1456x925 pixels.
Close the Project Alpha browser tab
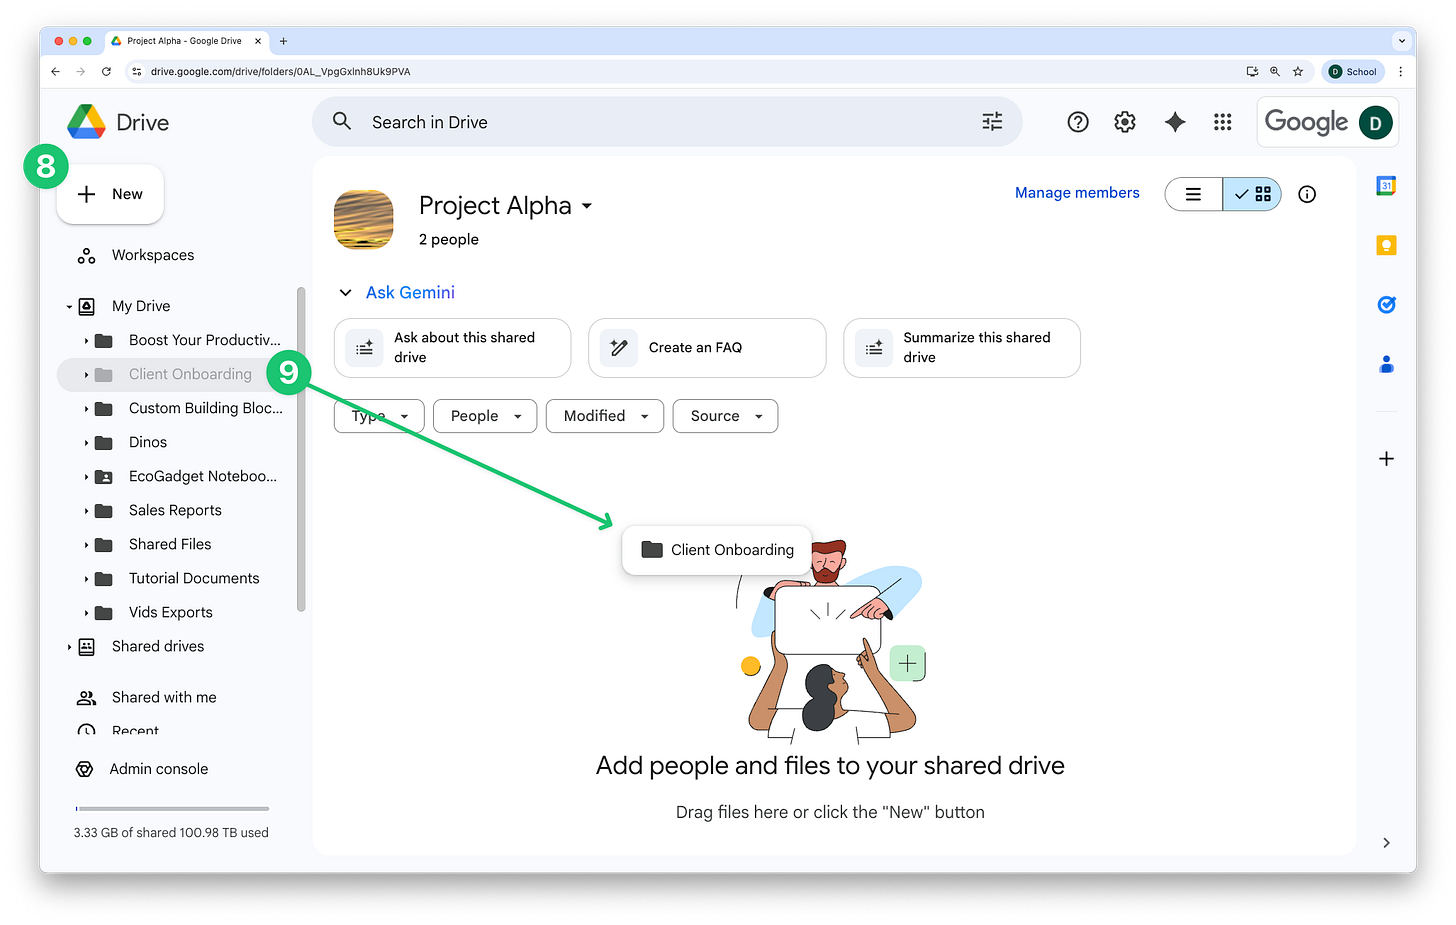click(258, 41)
